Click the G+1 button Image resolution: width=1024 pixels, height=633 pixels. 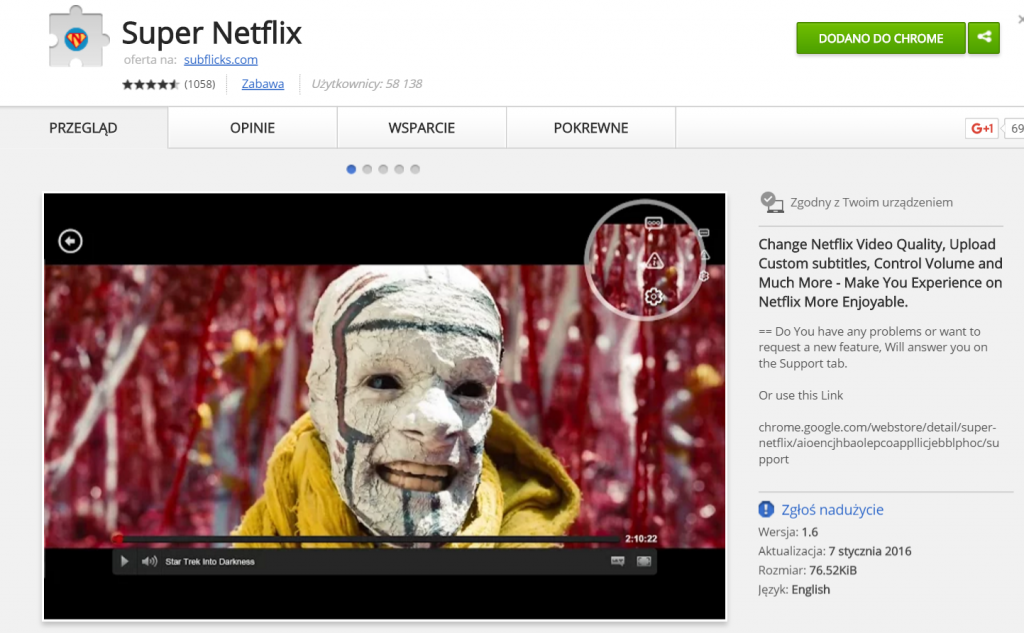point(982,129)
